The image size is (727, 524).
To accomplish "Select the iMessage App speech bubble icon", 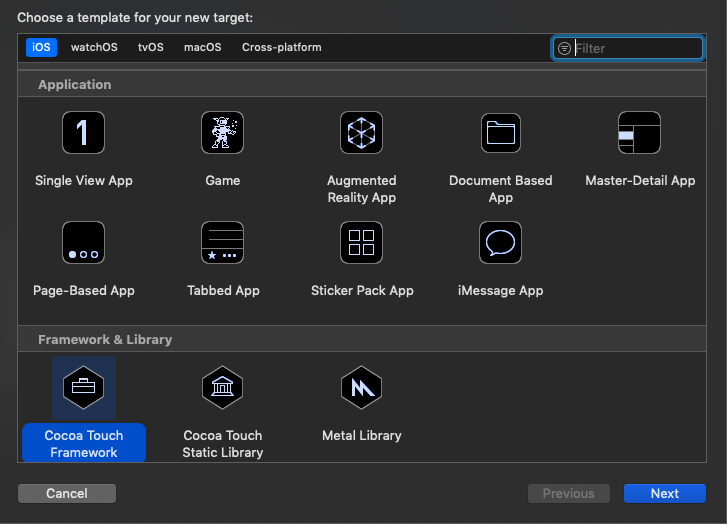I will point(500,243).
